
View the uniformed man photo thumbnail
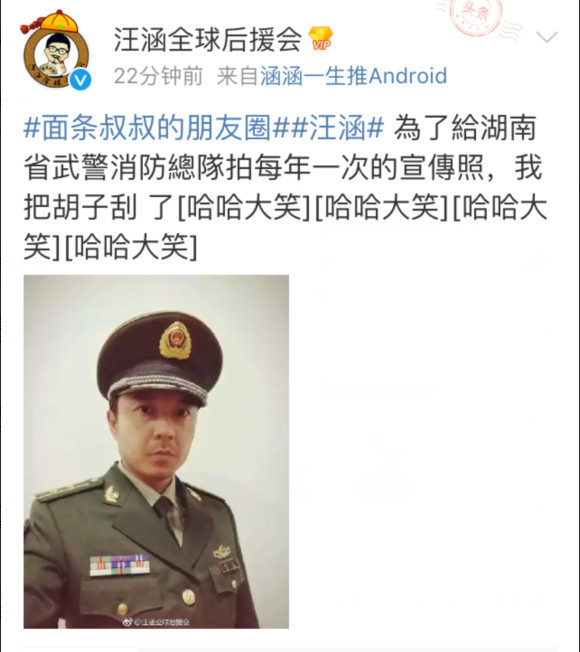[x=156, y=451]
